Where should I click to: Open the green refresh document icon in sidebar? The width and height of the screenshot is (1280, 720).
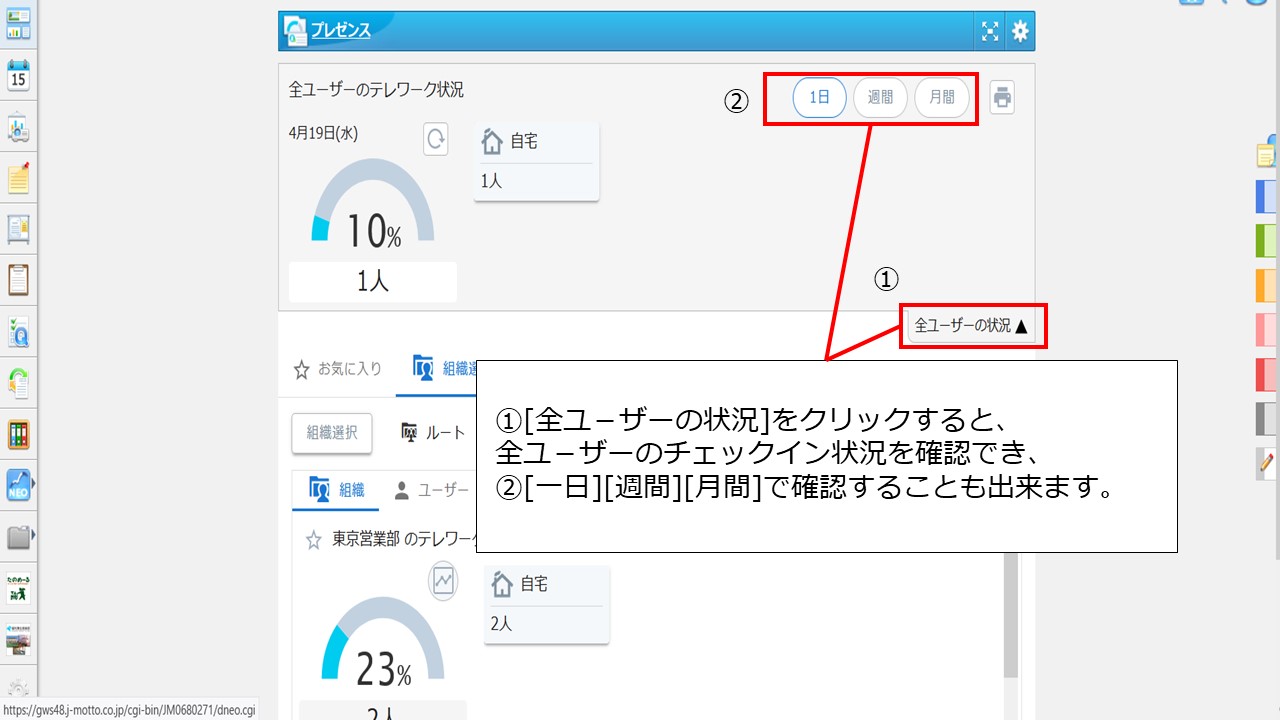[x=18, y=383]
